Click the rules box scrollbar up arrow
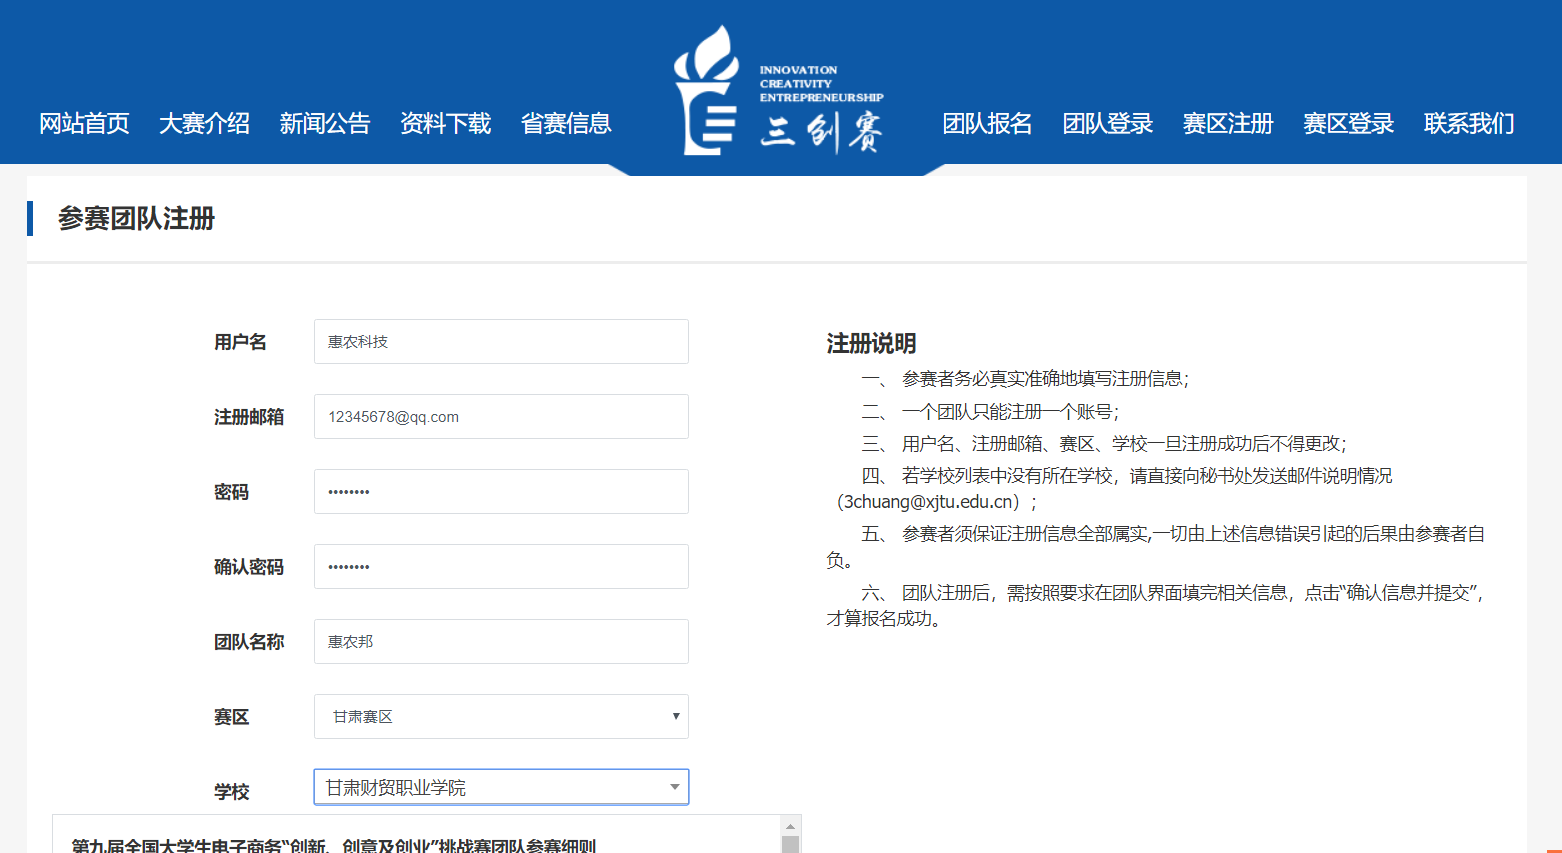 click(x=790, y=827)
